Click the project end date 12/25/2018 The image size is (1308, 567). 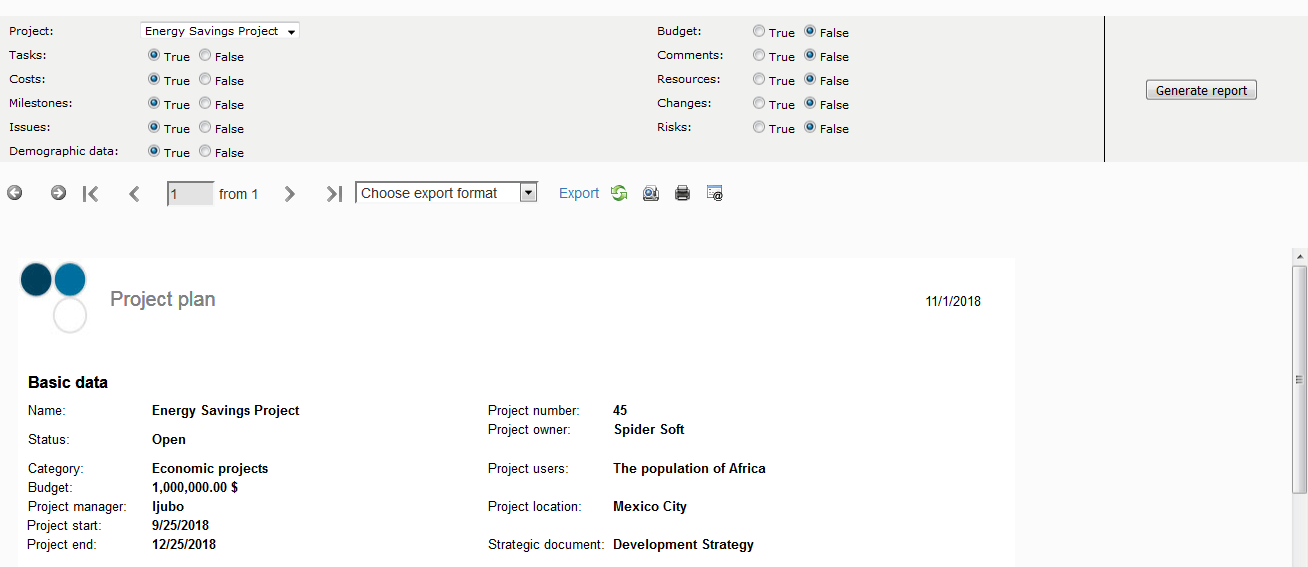(x=184, y=544)
